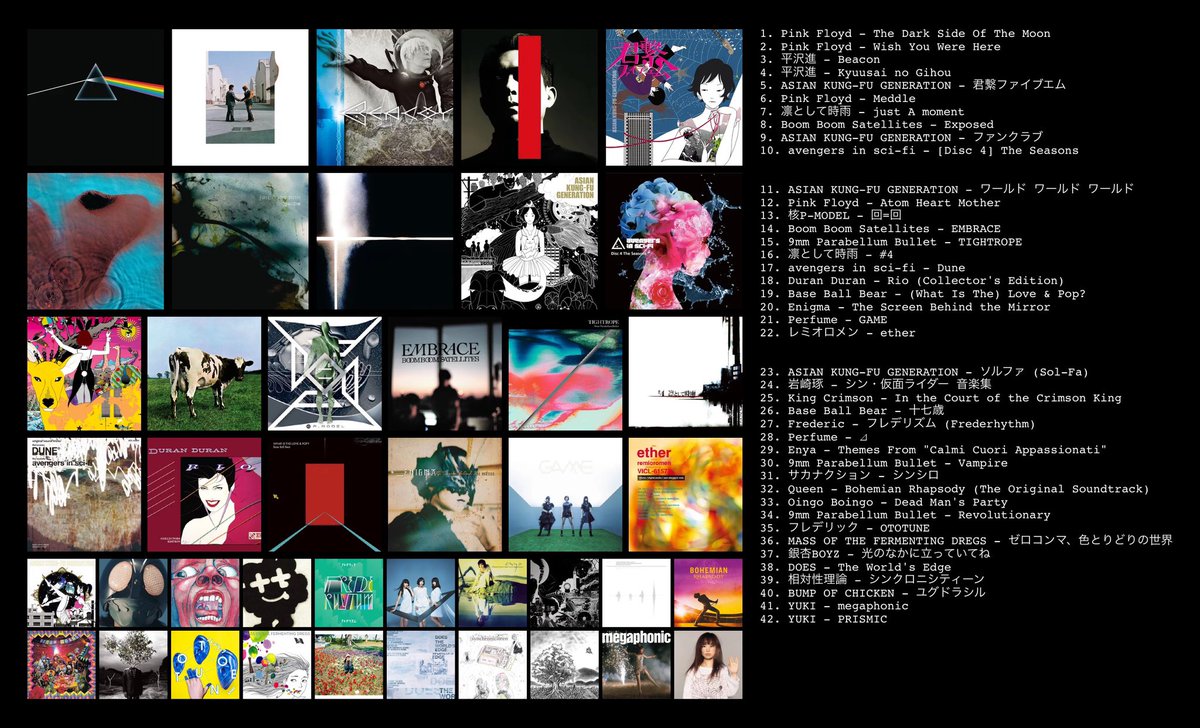The width and height of the screenshot is (1200, 728).
Task: Select the Enigma Screen Behind the Mirror cover
Action: click(x=445, y=494)
